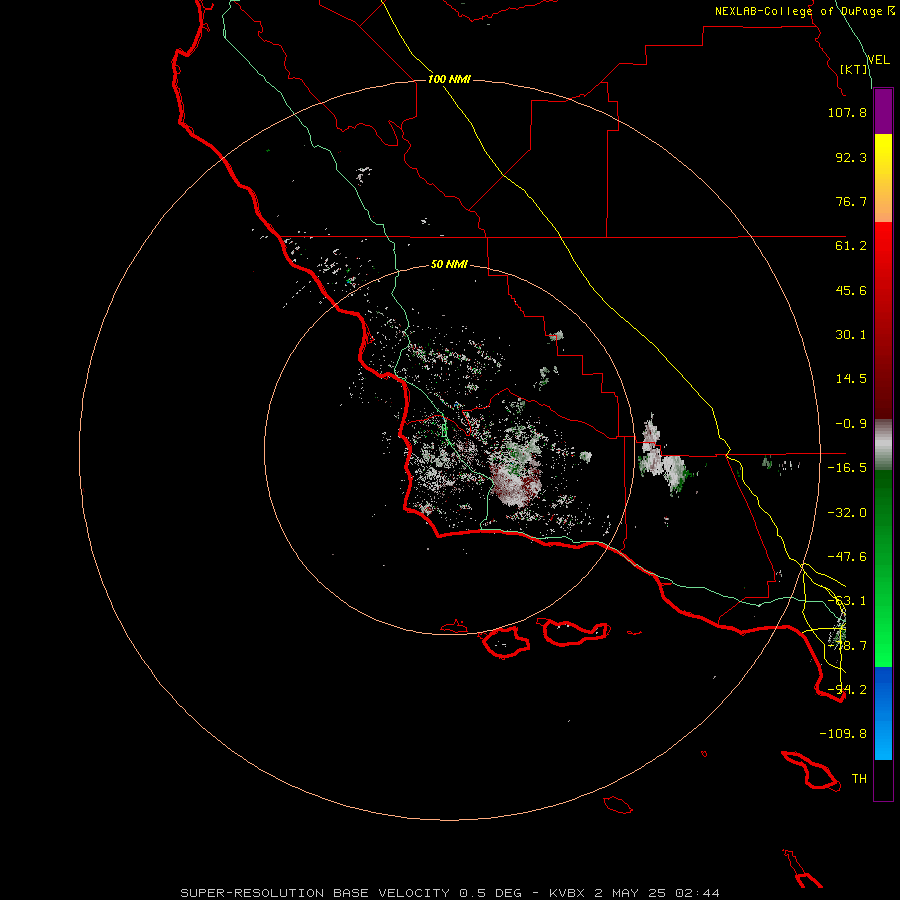The height and width of the screenshot is (900, 900).
Task: Click the VEL legend title
Action: (x=878, y=60)
